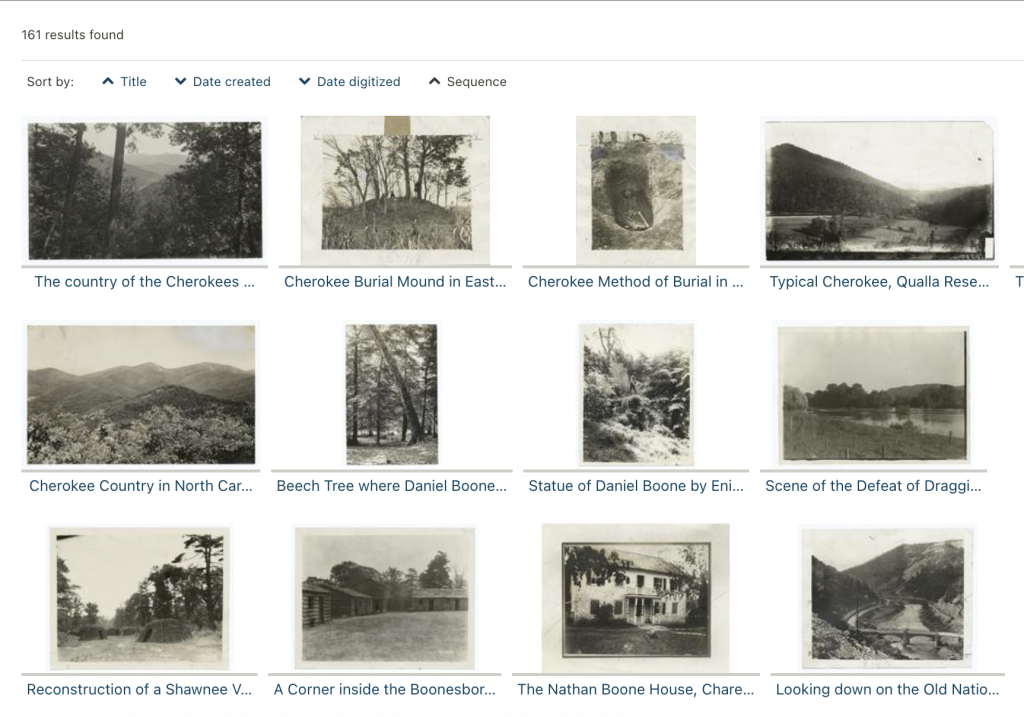Image resolution: width=1024 pixels, height=717 pixels.
Task: Open 'The country of the Cherokees' thumbnail
Action: pos(145,190)
